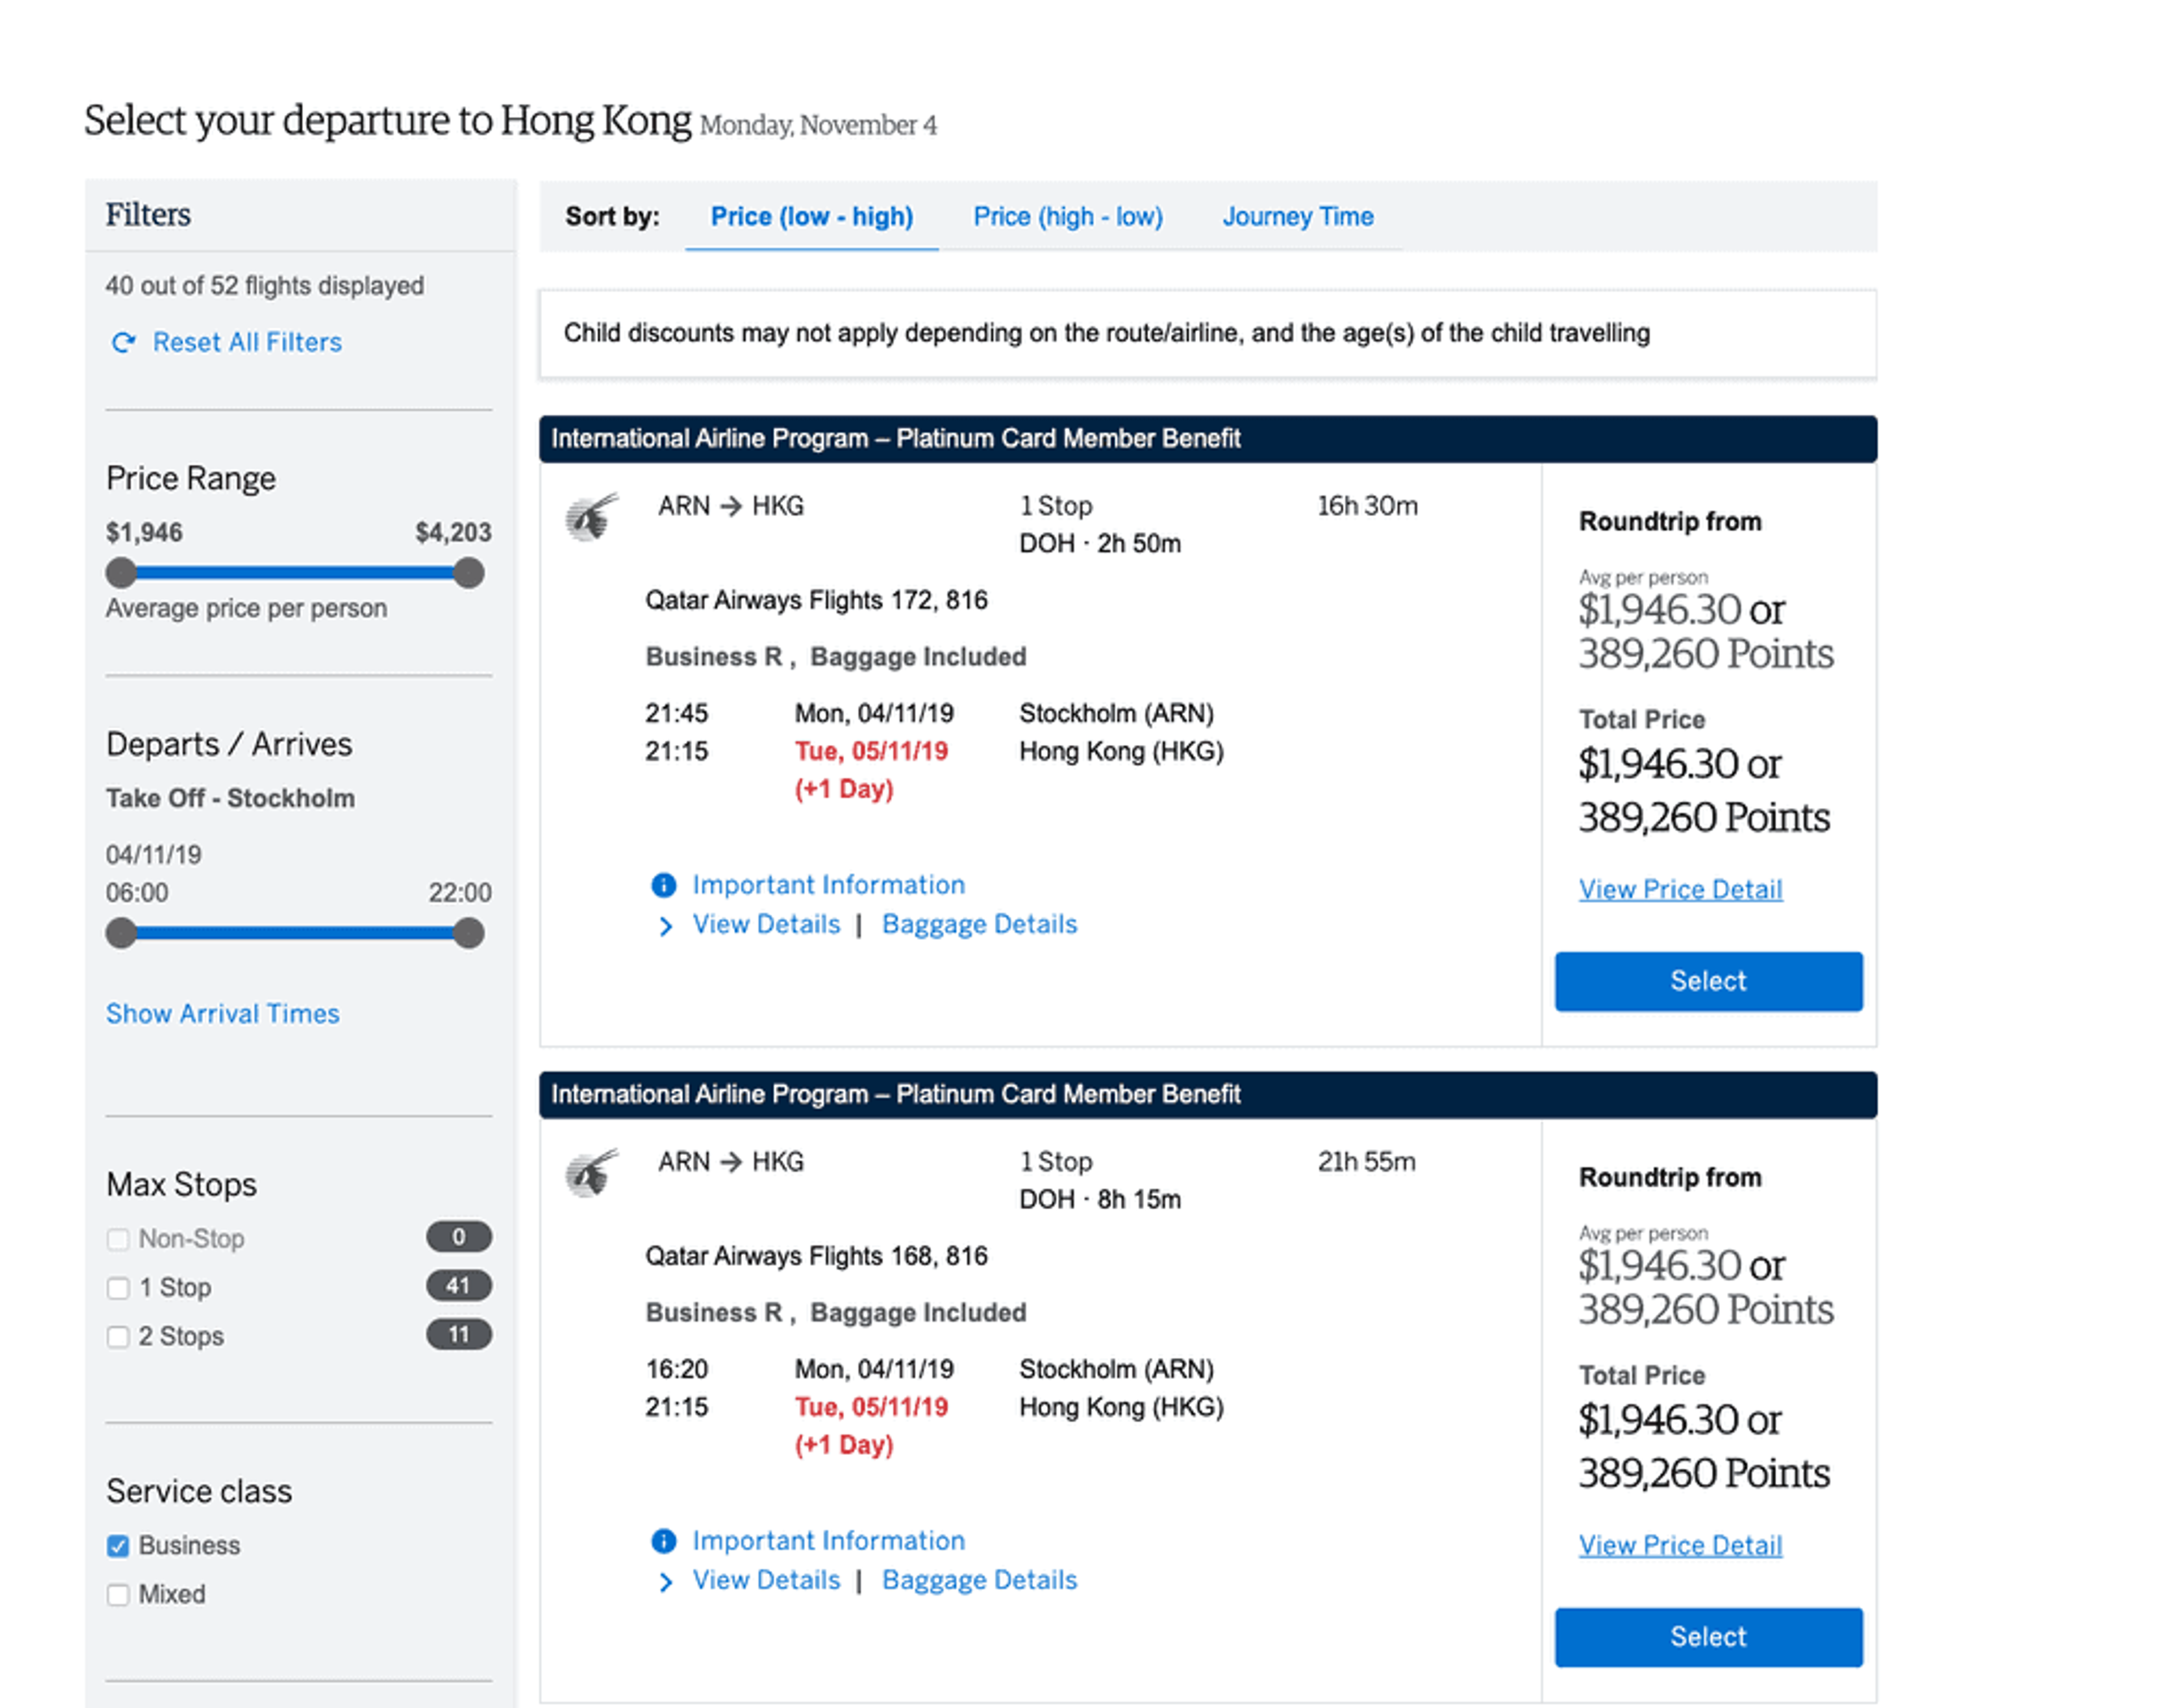2173x1708 pixels.
Task: Click Qatar Airways logo on second flight
Action: pyautogui.click(x=592, y=1173)
